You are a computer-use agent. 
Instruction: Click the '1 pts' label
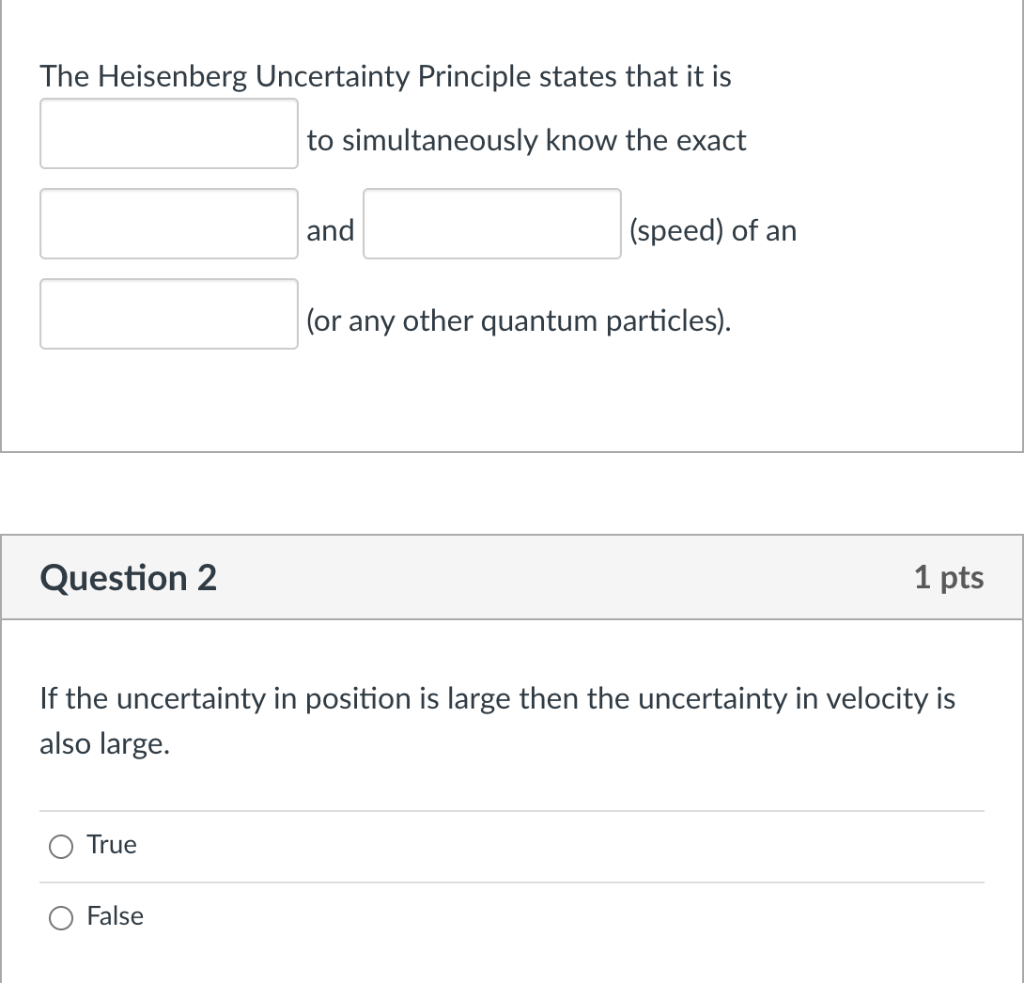click(950, 577)
